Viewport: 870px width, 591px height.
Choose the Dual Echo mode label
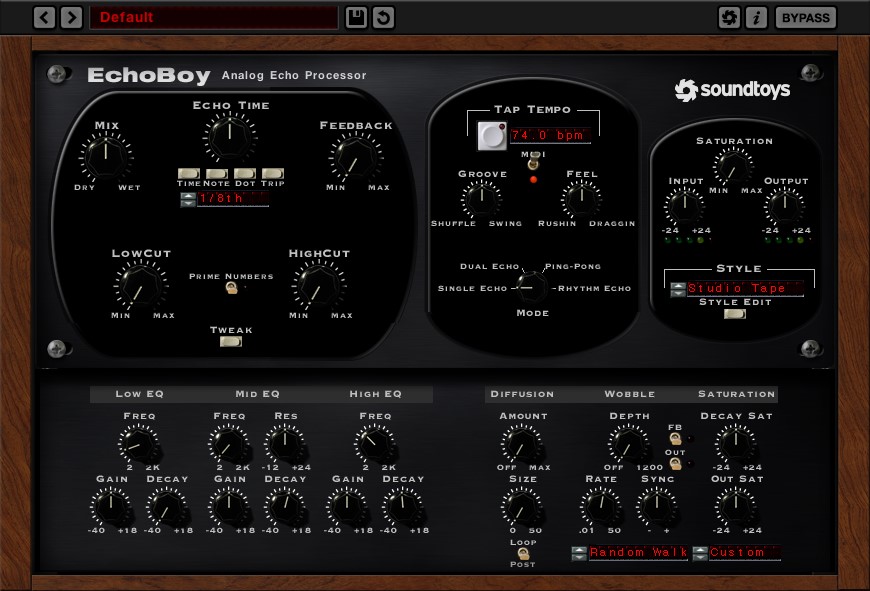point(489,266)
